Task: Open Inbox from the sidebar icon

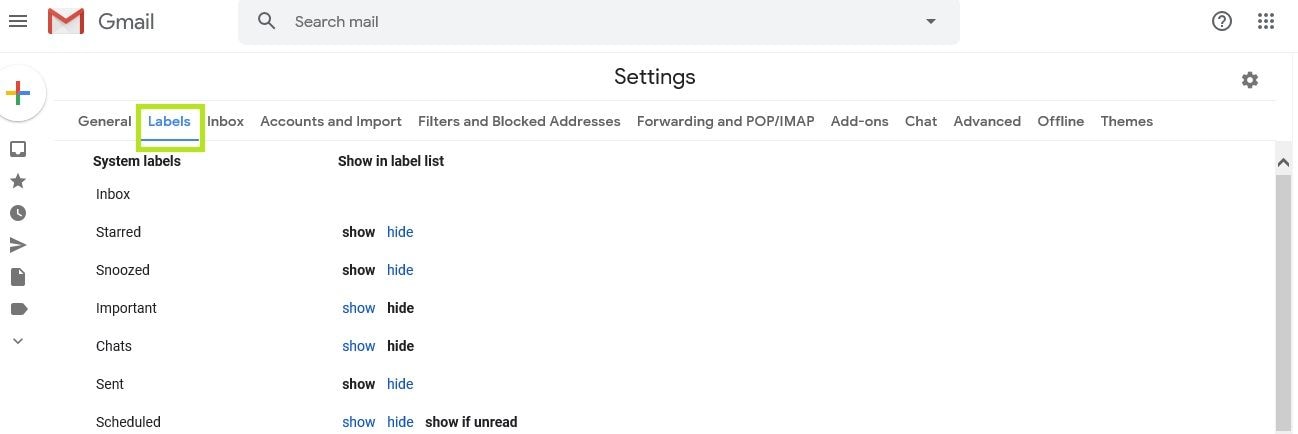Action: point(18,149)
